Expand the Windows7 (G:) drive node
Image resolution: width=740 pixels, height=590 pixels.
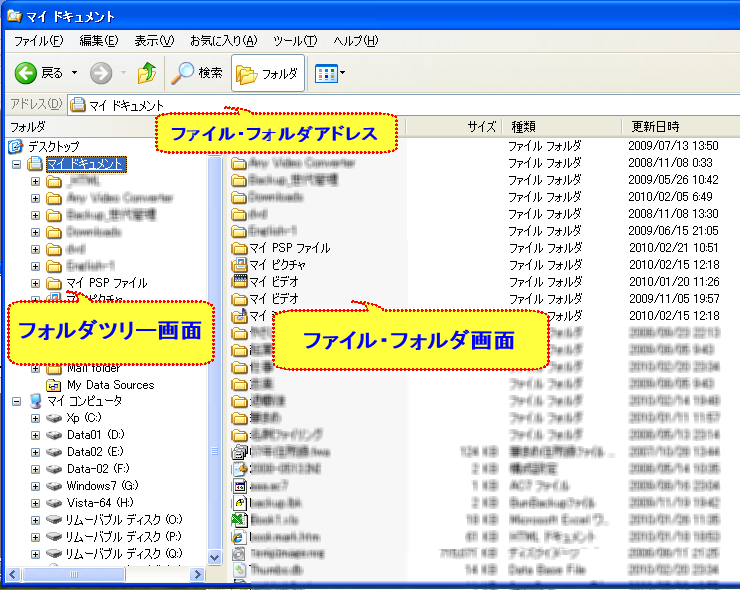point(36,486)
